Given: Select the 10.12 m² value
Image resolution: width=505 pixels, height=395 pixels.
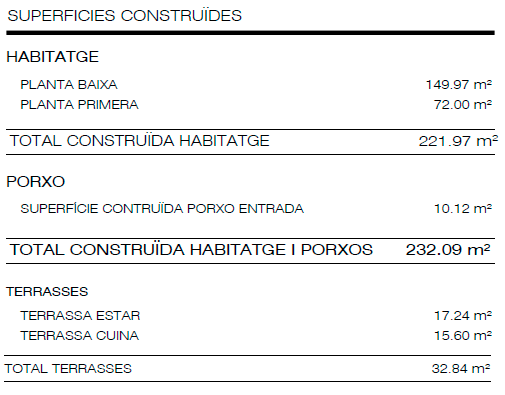Looking at the screenshot, I should [x=463, y=209].
